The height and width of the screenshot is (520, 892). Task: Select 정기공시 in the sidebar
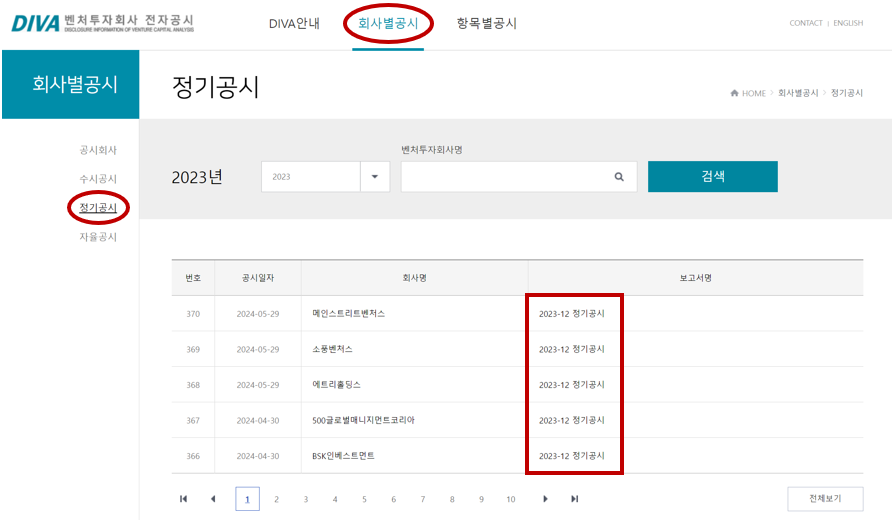coord(98,208)
